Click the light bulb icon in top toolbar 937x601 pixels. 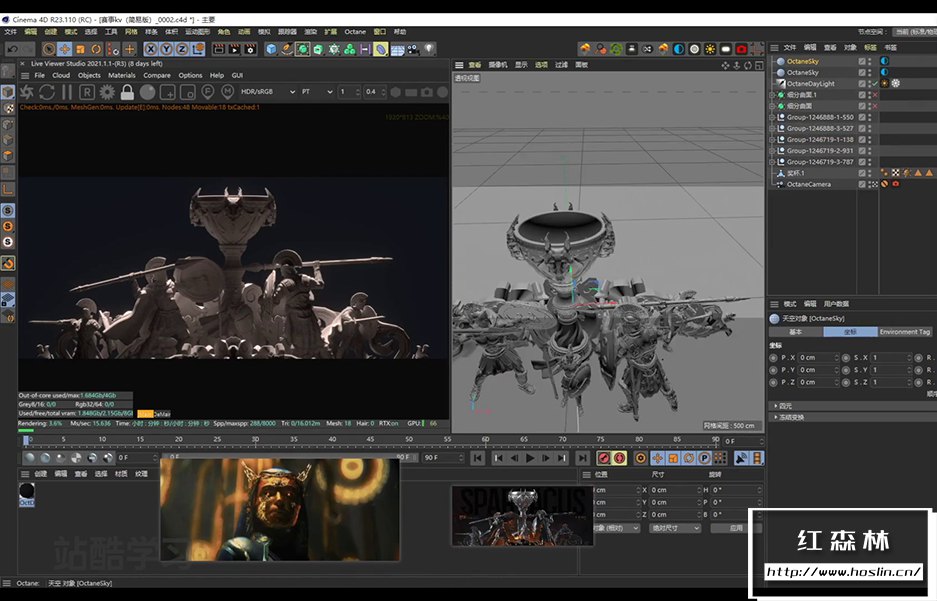point(430,48)
